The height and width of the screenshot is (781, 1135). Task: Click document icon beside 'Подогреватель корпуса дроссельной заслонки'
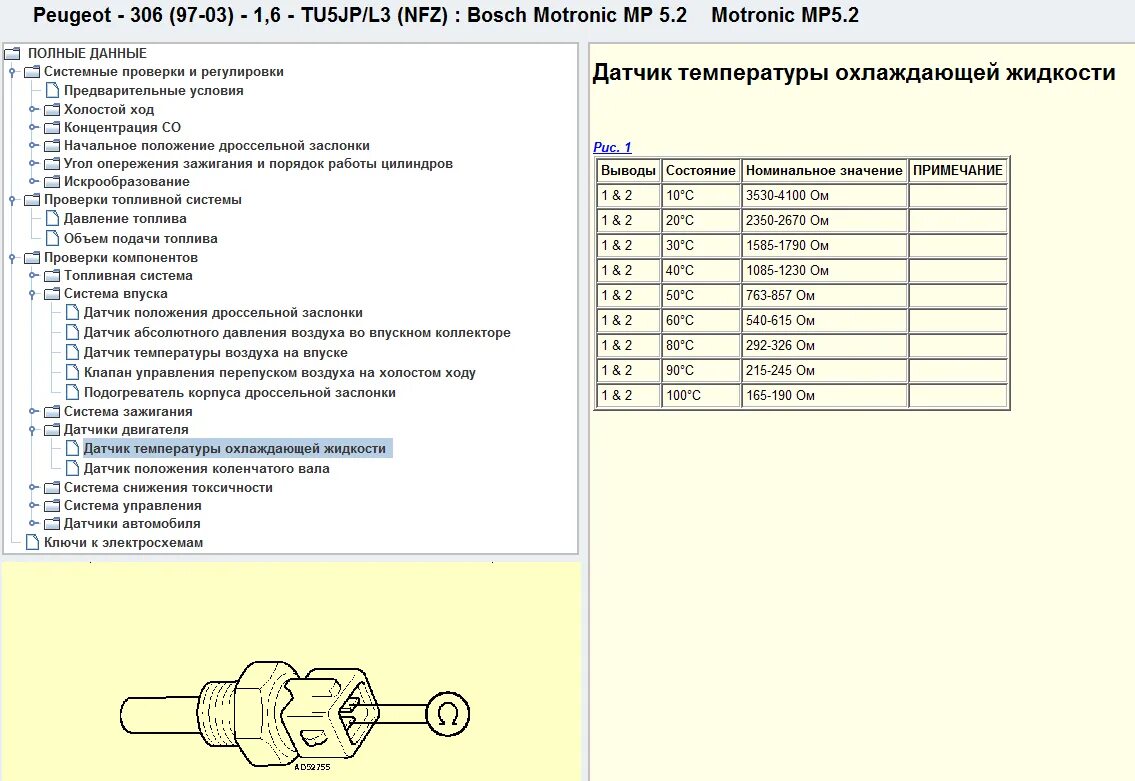tap(72, 392)
